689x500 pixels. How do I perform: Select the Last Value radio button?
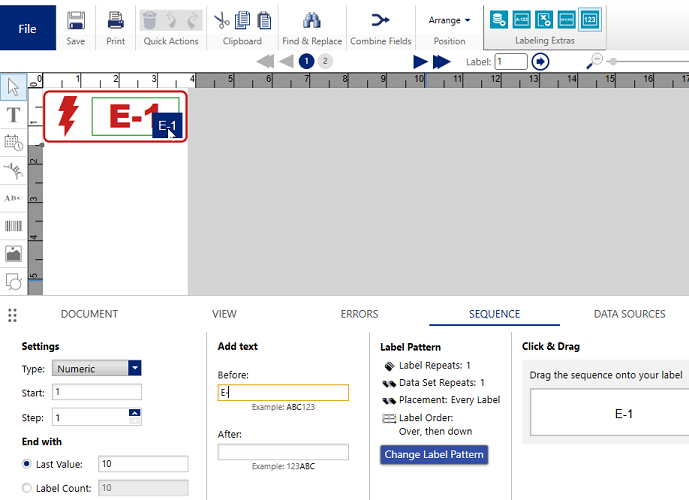coord(26,464)
